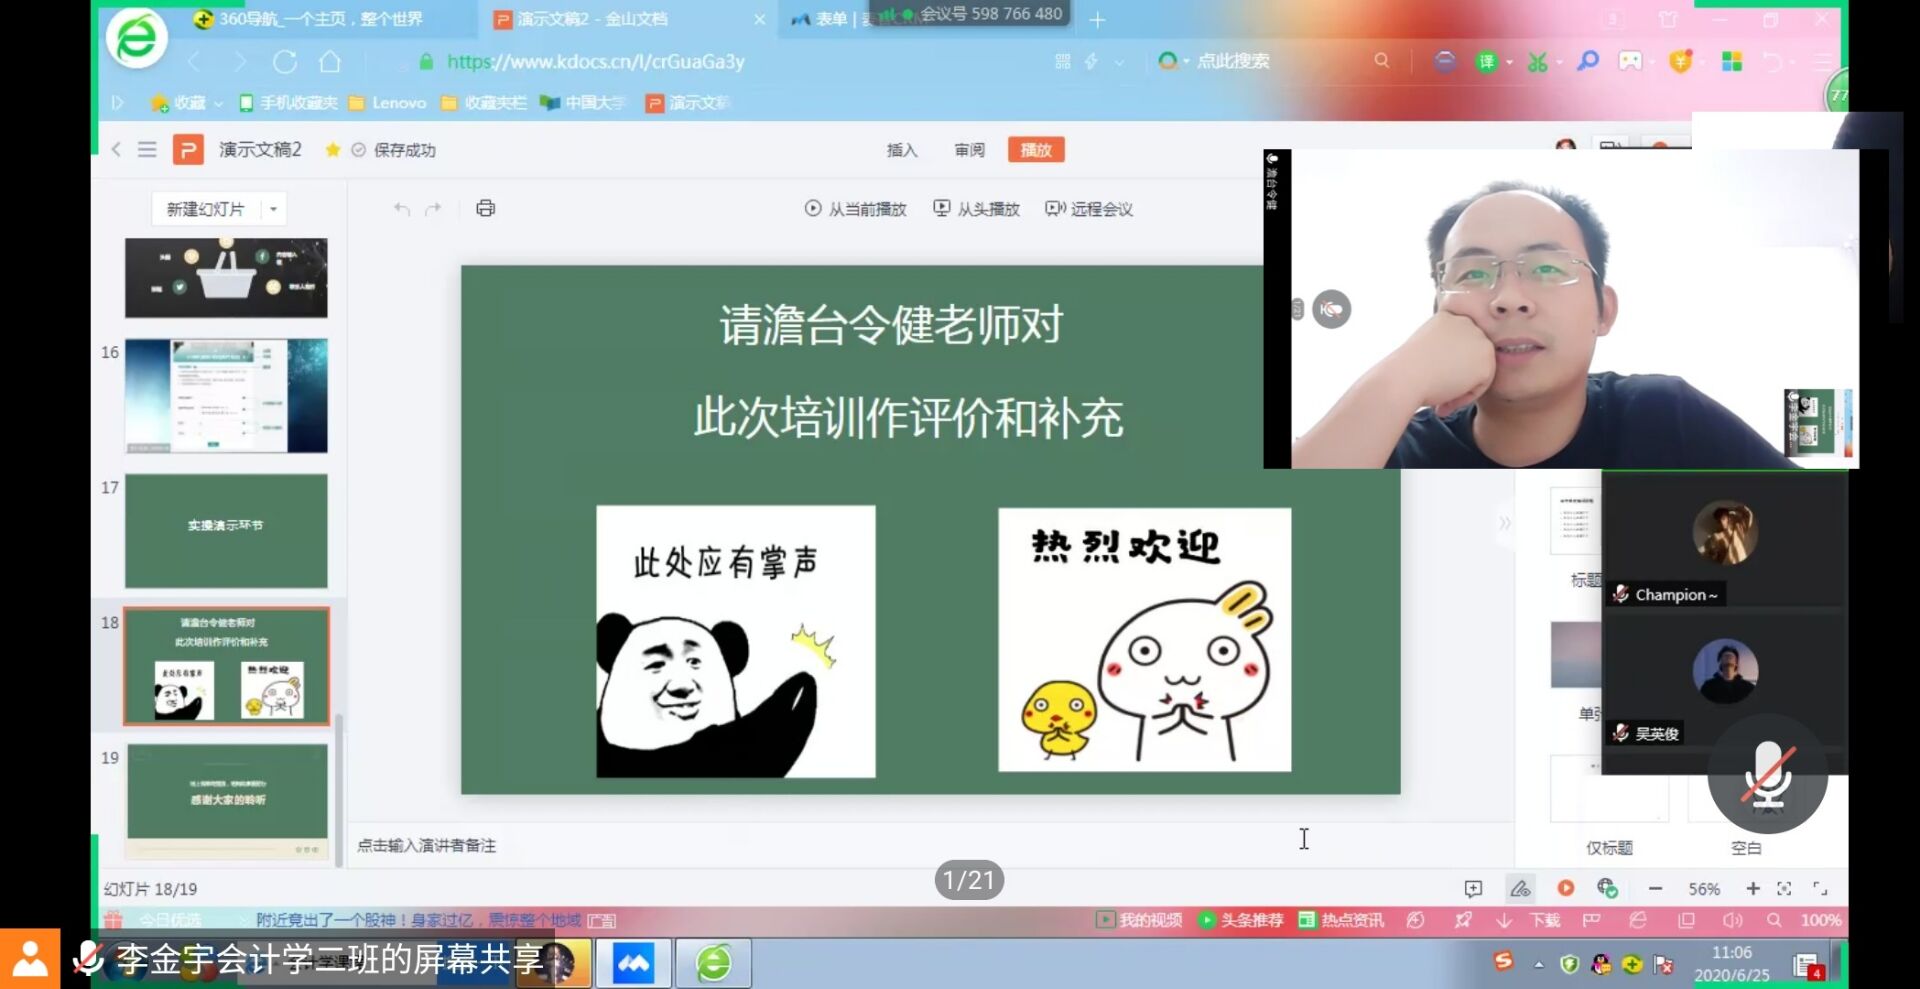Click the search magnifier icon in browser
This screenshot has height=989, width=1920.
(1382, 61)
